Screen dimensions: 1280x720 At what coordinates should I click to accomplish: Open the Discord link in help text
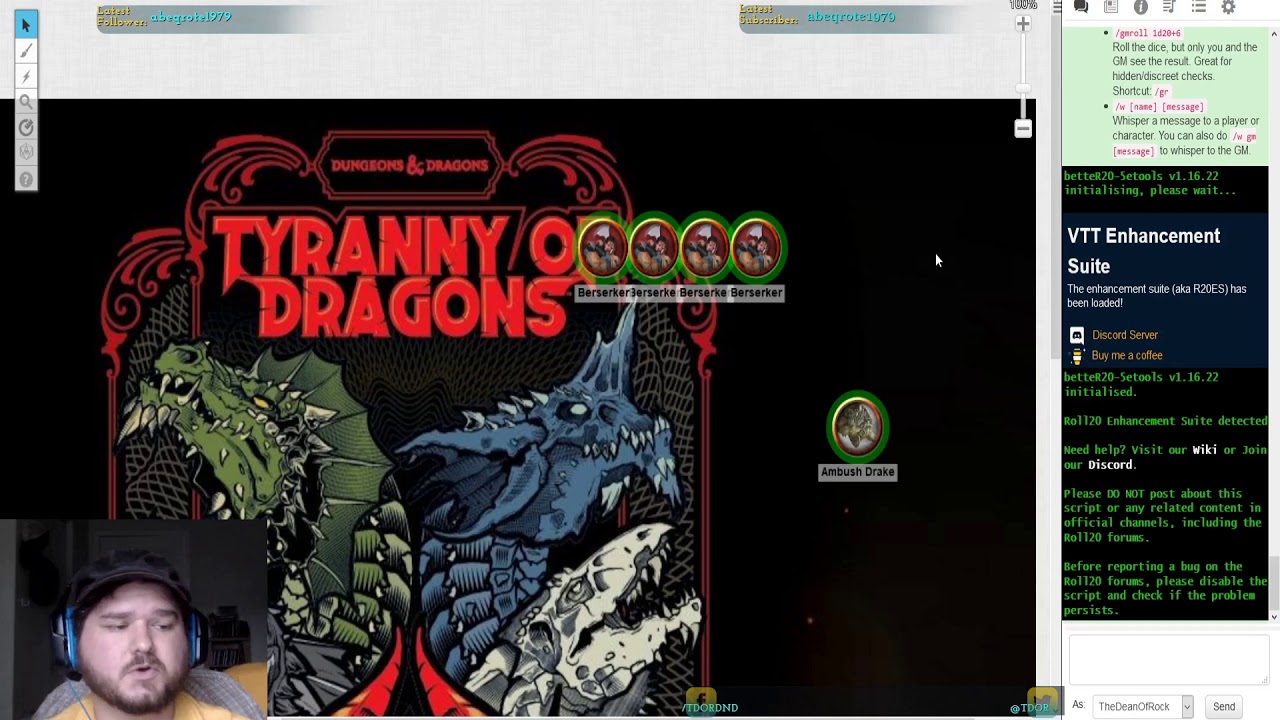[1110, 465]
